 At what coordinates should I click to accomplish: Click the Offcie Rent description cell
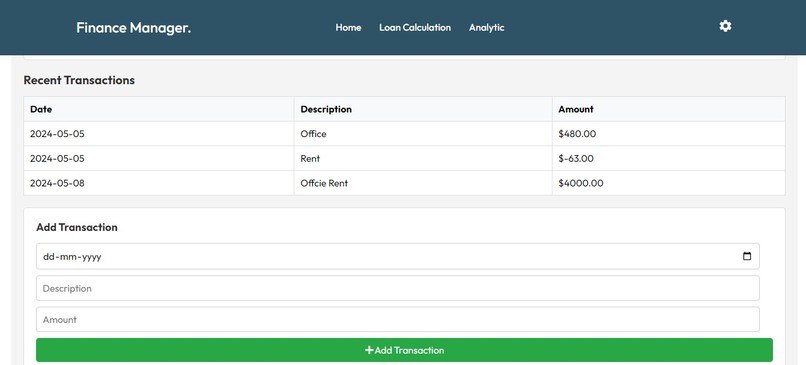(423, 183)
